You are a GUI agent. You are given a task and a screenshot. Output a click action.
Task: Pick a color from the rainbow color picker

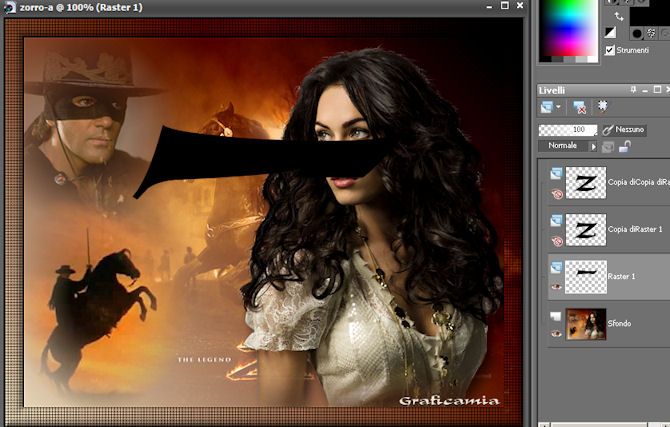point(568,27)
